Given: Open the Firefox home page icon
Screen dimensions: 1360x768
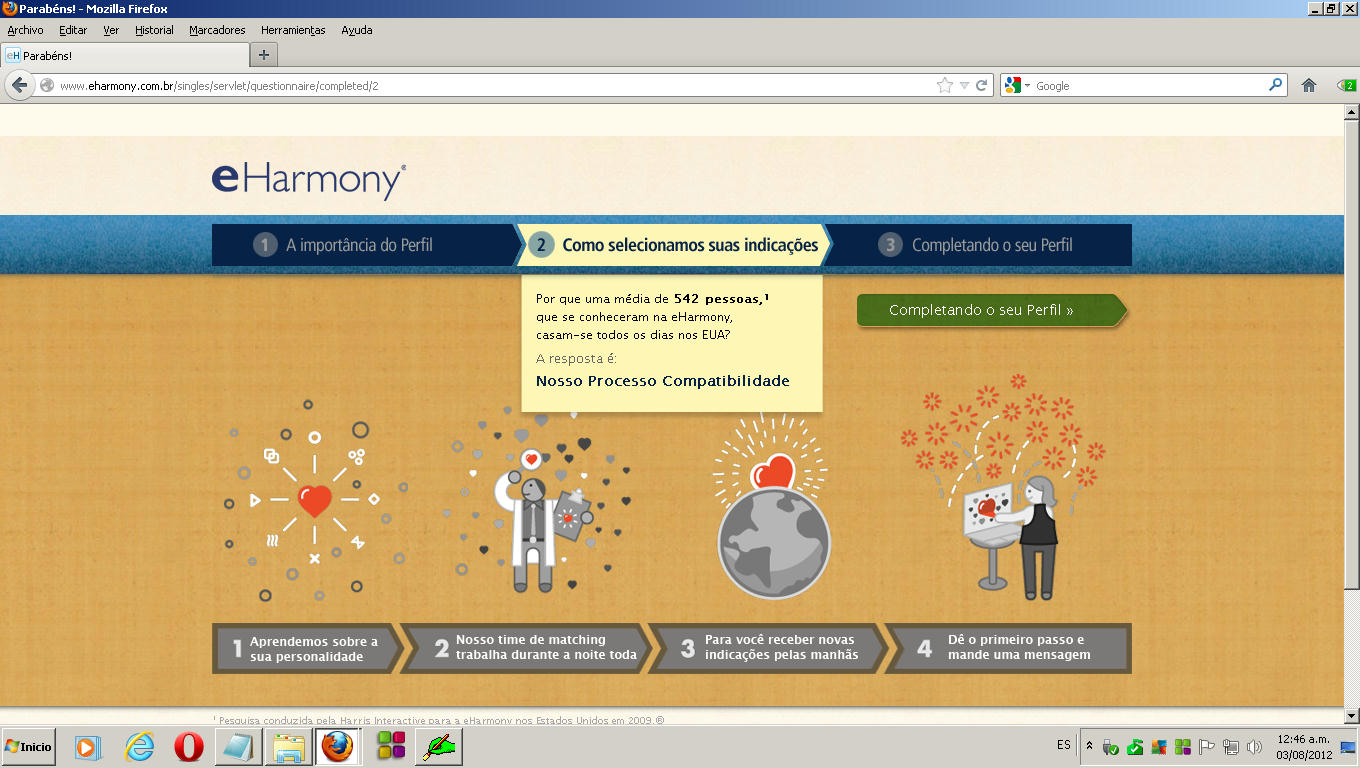Looking at the screenshot, I should point(1308,86).
